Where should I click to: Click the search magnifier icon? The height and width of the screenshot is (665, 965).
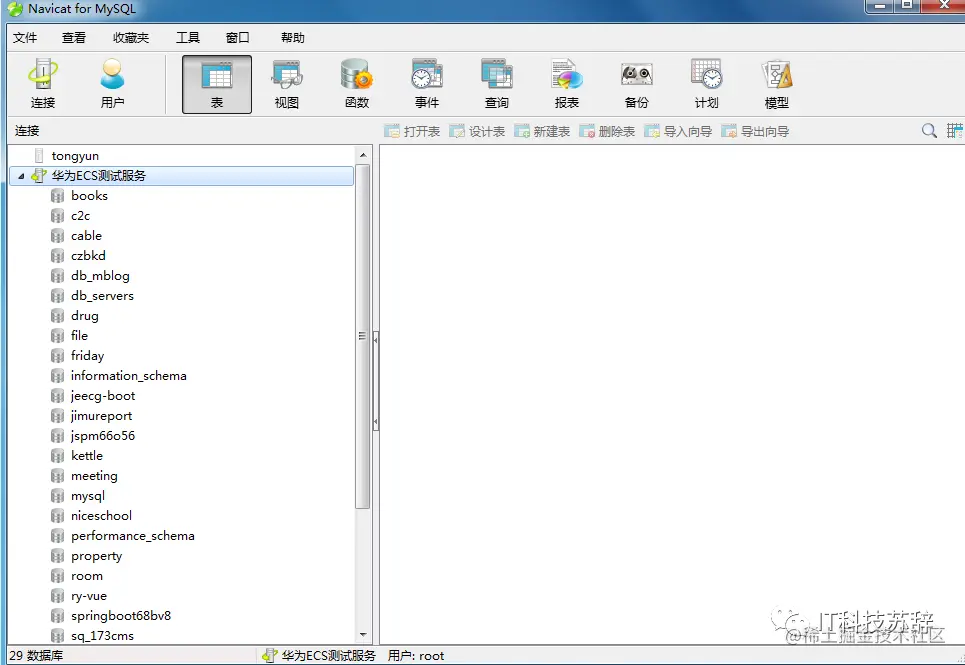coord(929,130)
